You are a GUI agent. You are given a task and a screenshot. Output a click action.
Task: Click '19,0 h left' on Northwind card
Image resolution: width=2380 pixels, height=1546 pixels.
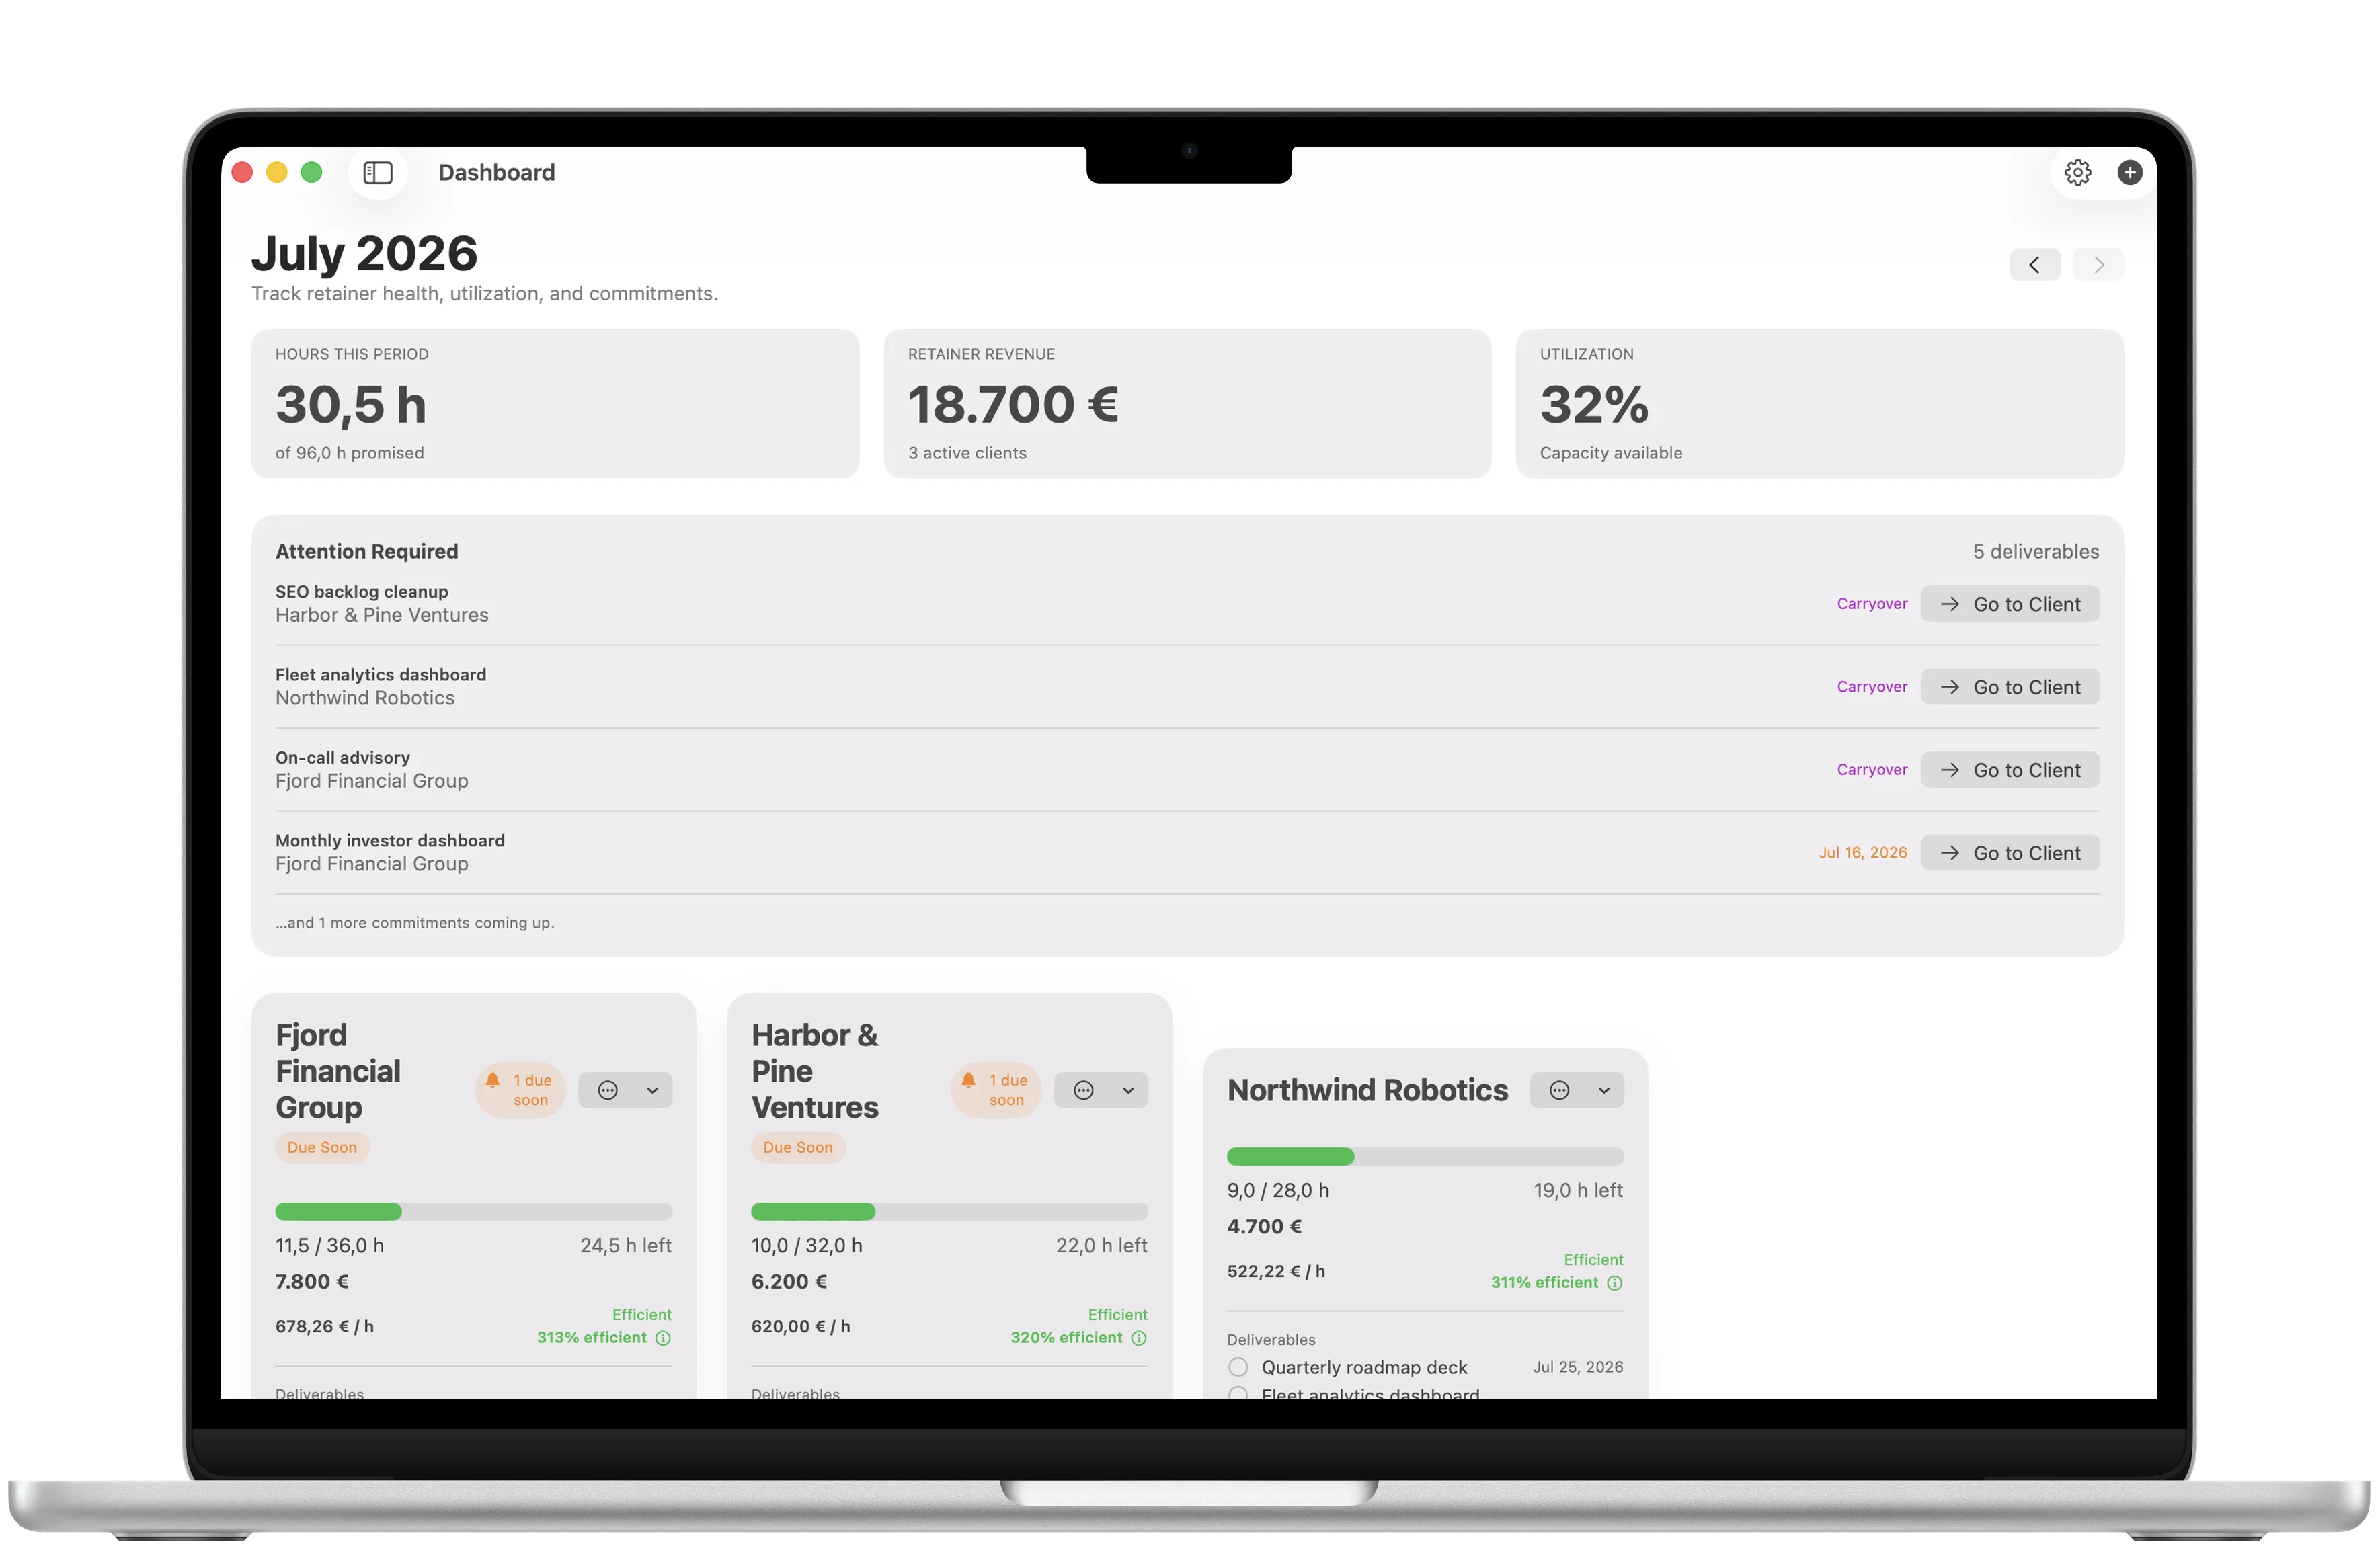coord(1578,1191)
